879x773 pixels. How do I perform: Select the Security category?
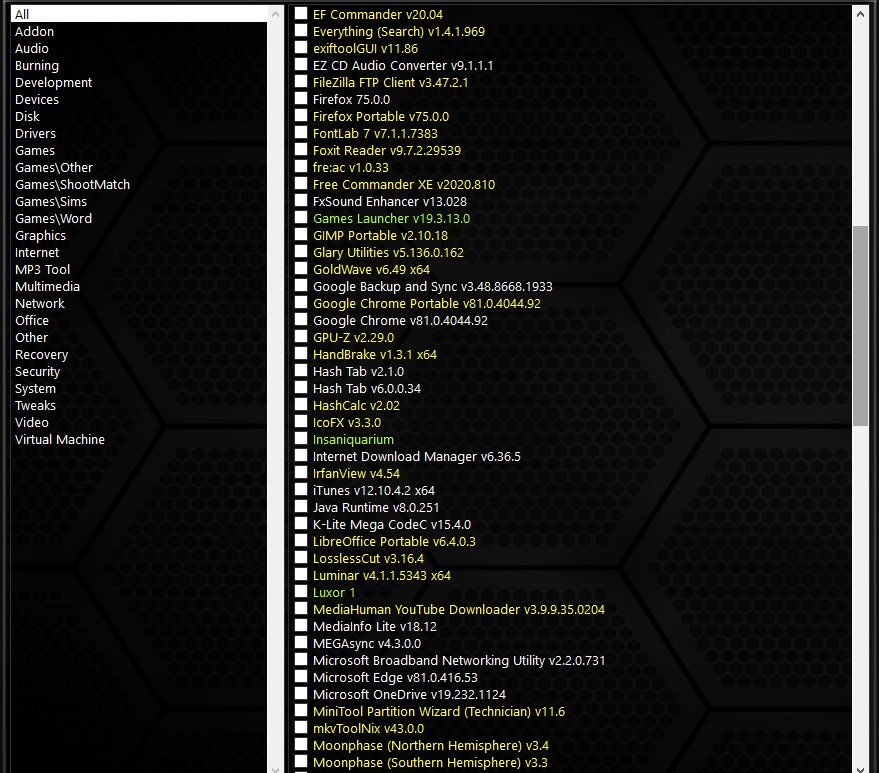[x=37, y=372]
